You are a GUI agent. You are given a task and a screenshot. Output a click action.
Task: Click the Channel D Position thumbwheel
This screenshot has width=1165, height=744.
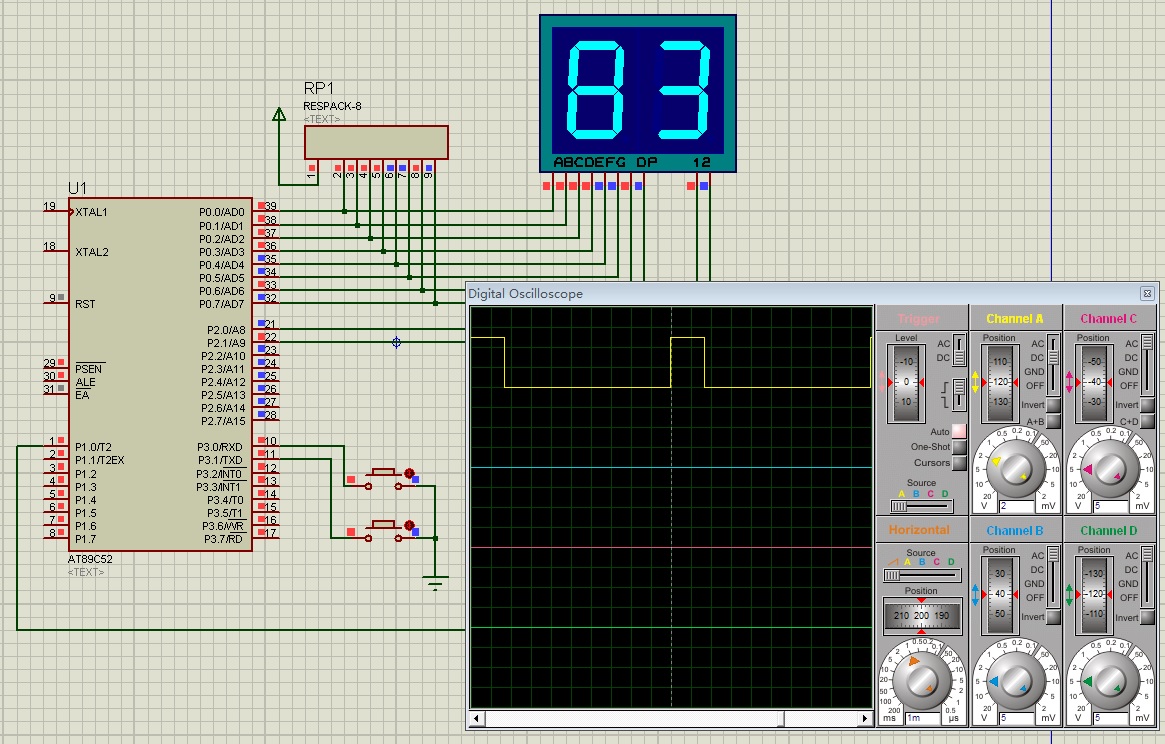[1094, 594]
